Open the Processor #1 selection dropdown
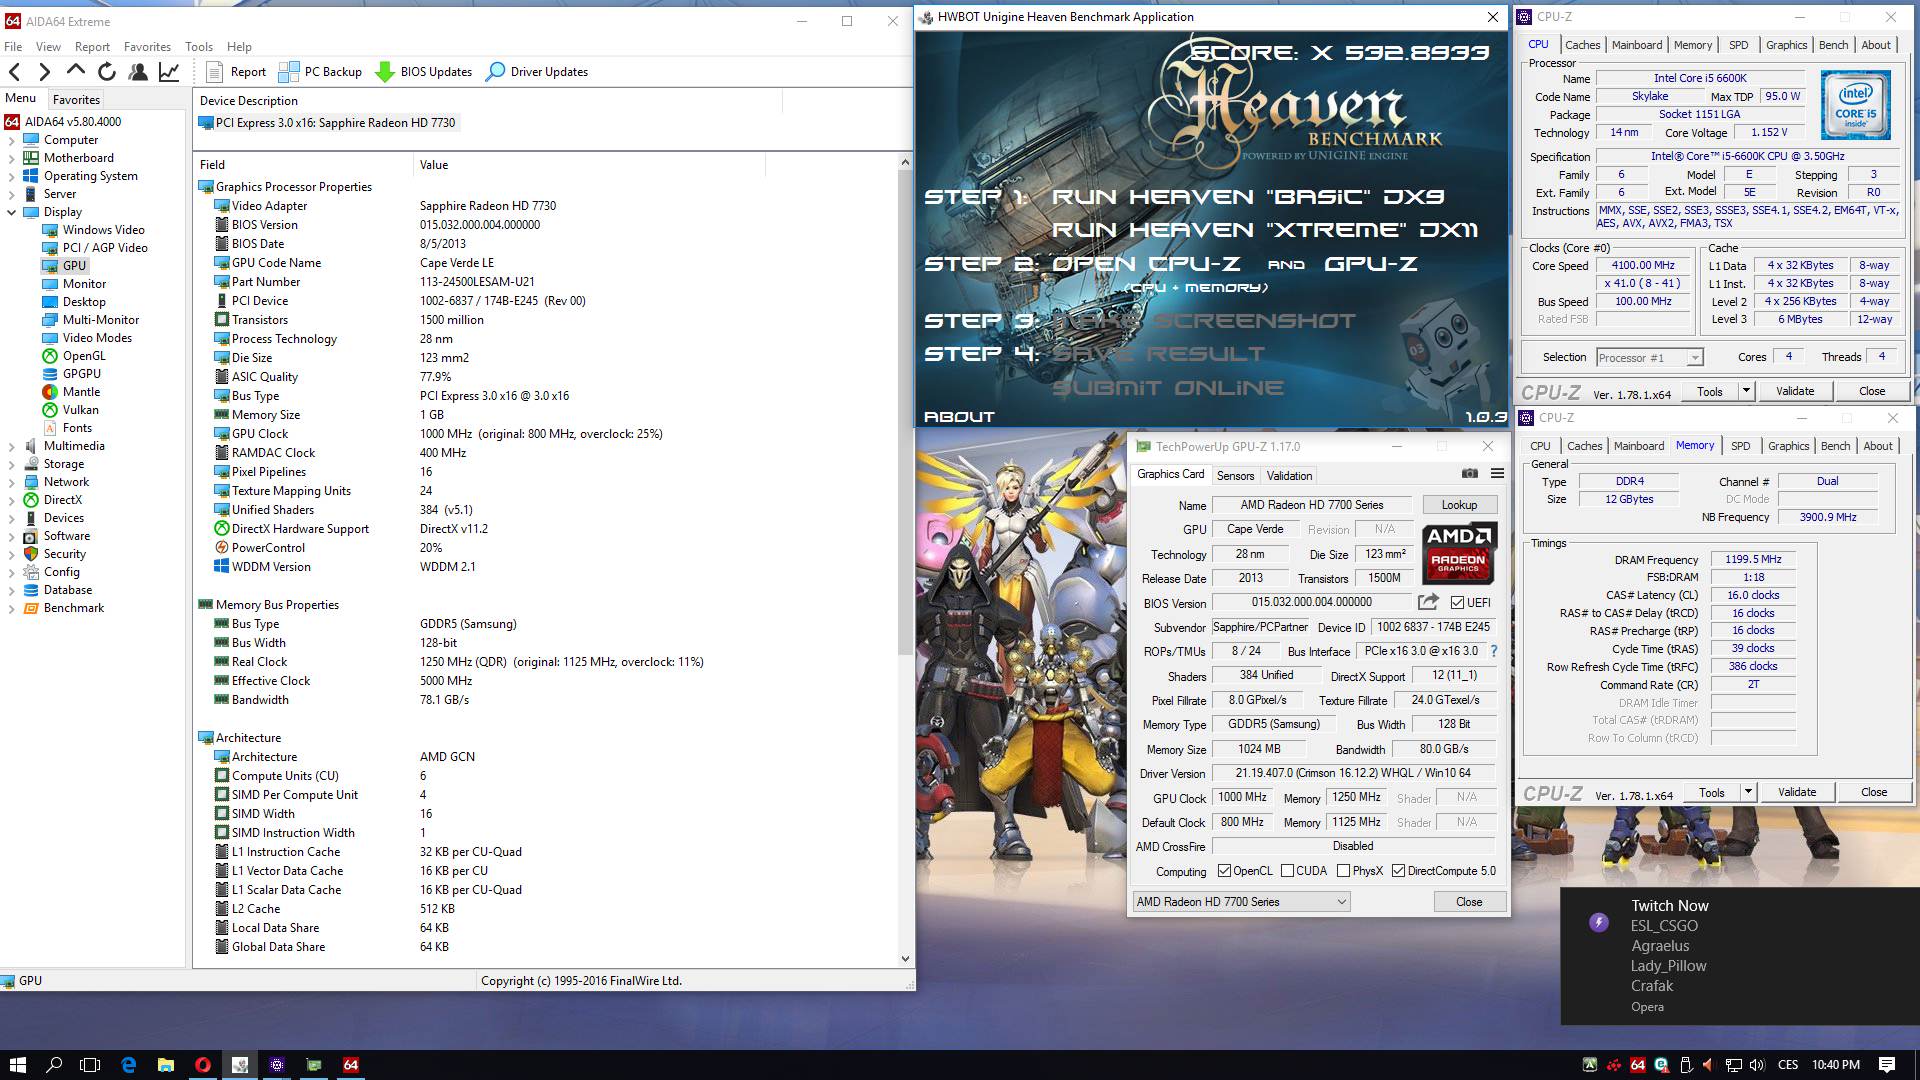Viewport: 1920px width, 1080px height. (1649, 358)
